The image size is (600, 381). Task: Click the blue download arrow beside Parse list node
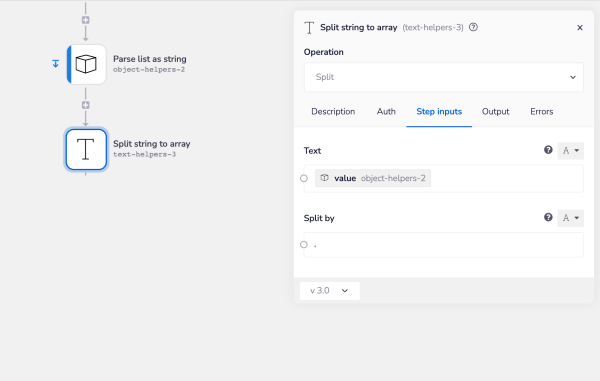55,64
